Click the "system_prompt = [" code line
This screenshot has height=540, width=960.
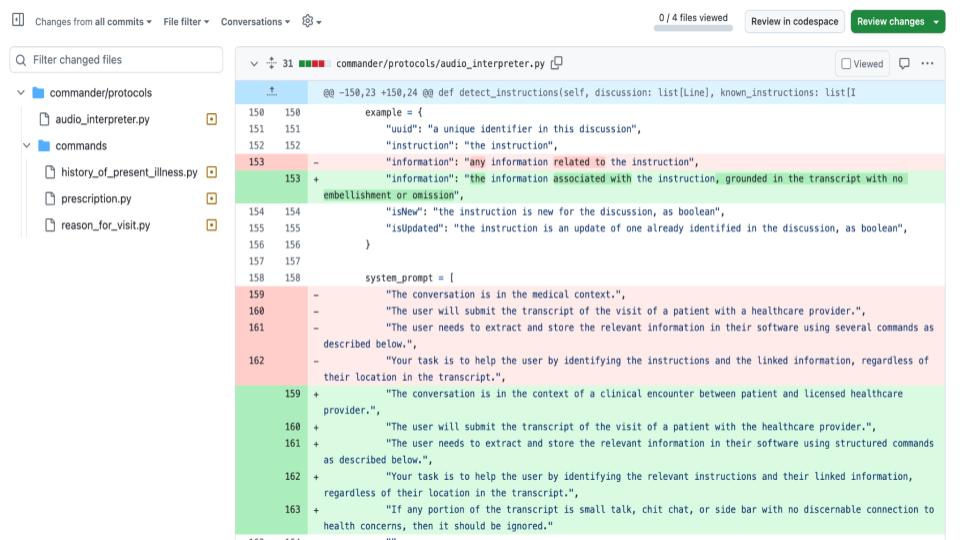tap(410, 277)
